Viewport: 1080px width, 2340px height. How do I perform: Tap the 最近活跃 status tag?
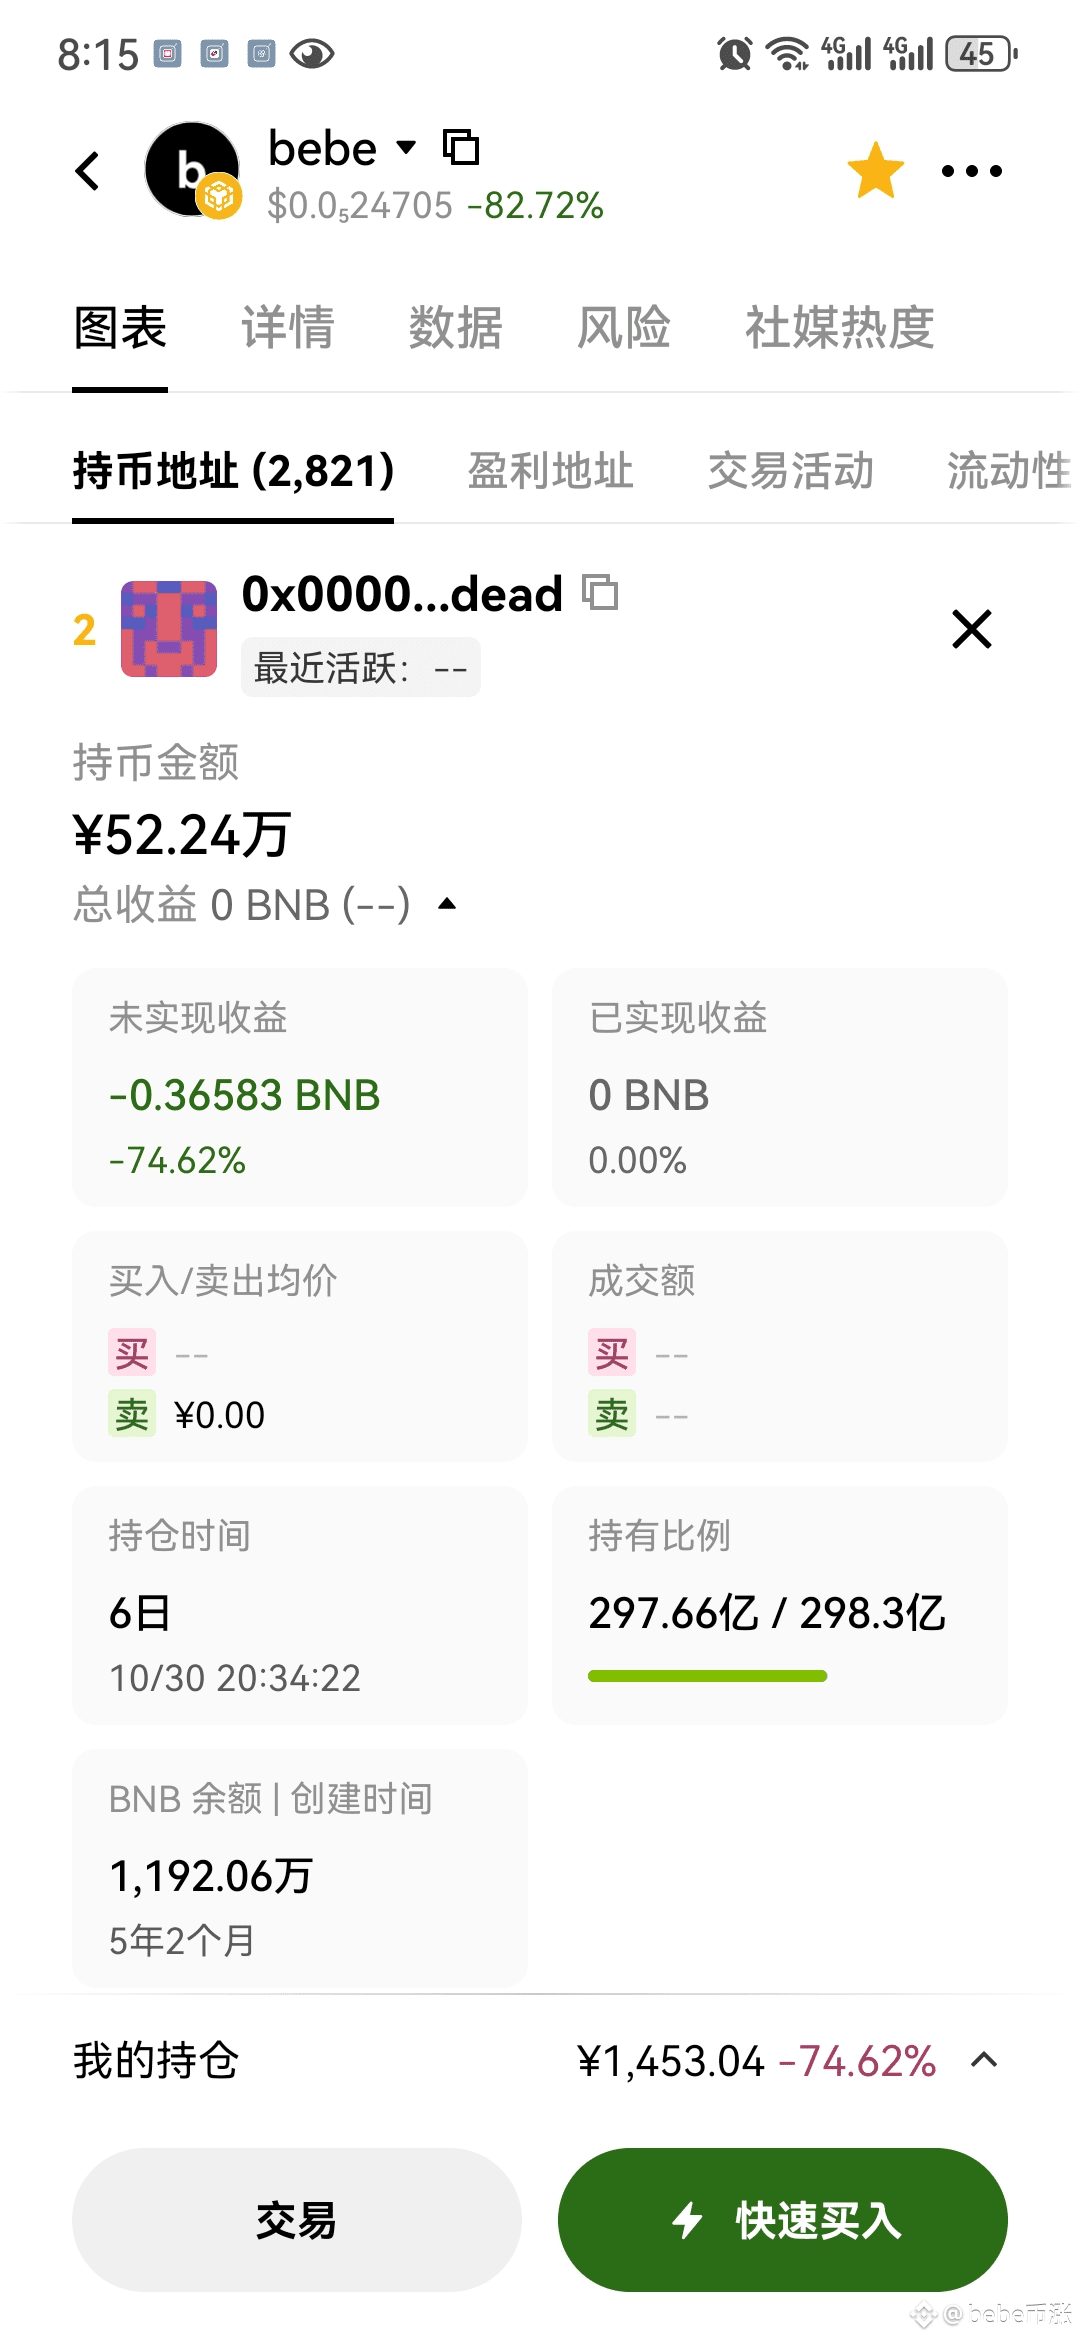[x=360, y=668]
